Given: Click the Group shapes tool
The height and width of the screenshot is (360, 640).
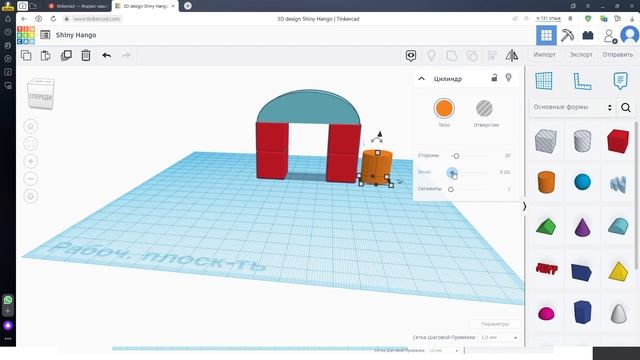Looking at the screenshot, I should coord(451,56).
